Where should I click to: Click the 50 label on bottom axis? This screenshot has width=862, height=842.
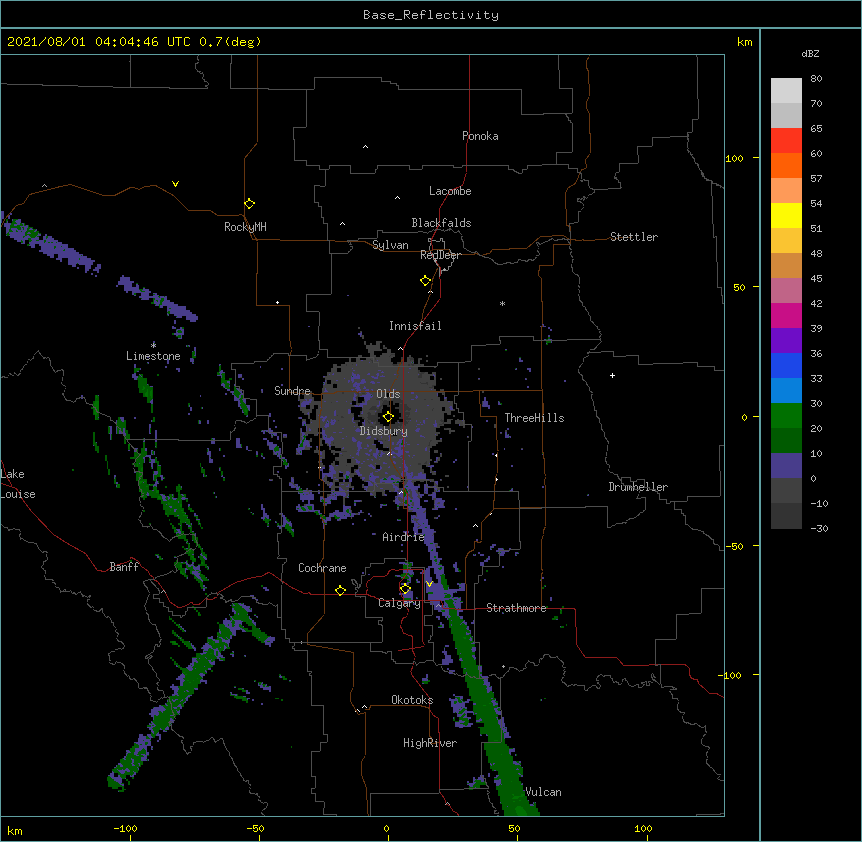pos(514,829)
